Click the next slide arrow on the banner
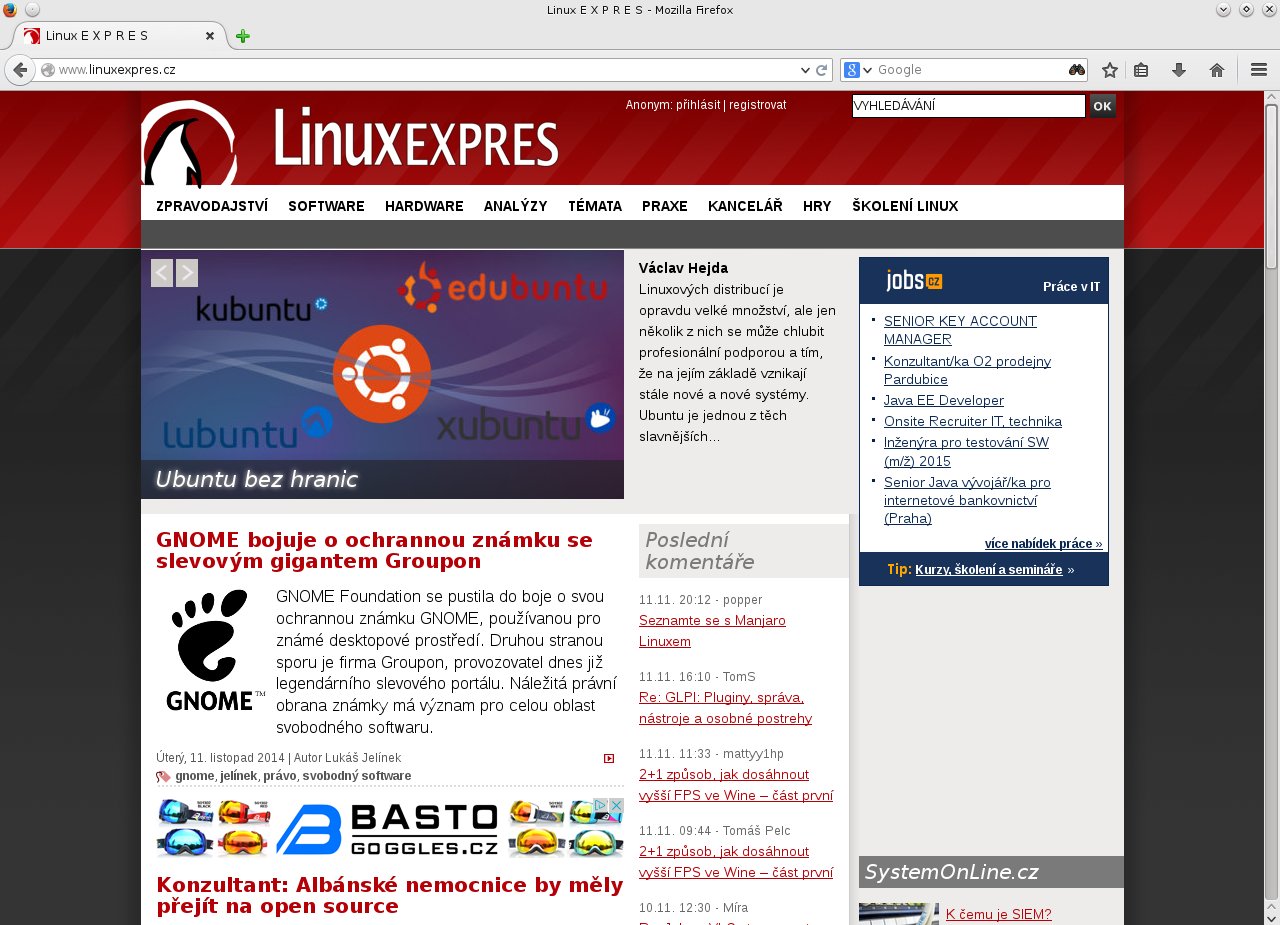Viewport: 1280px width, 925px height. point(187,273)
